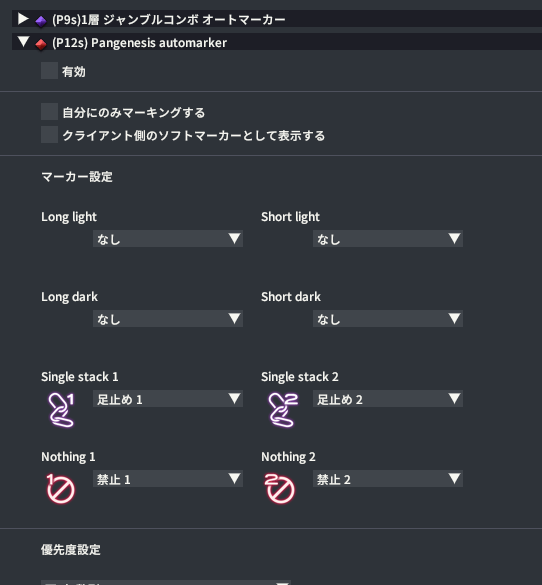The width and height of the screenshot is (542, 585).
Task: Open the 禁止 2 marker dropdown
Action: click(388, 479)
